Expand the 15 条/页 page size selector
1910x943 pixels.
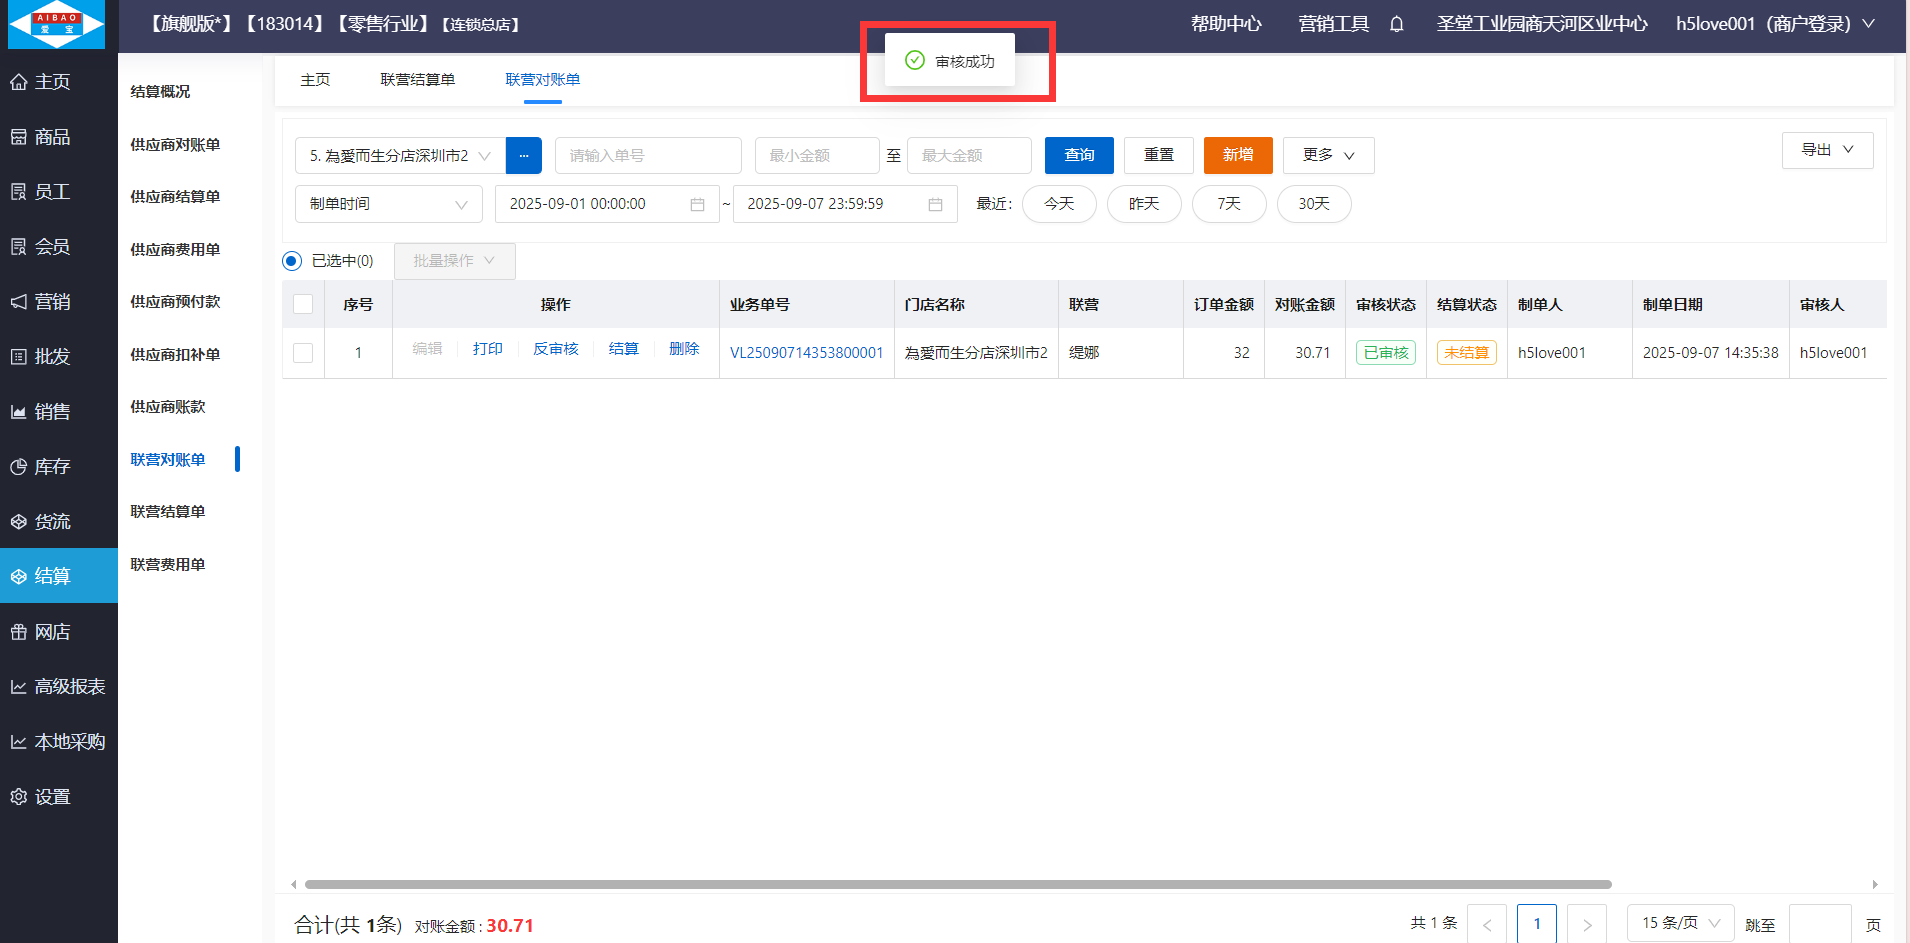tap(1680, 923)
